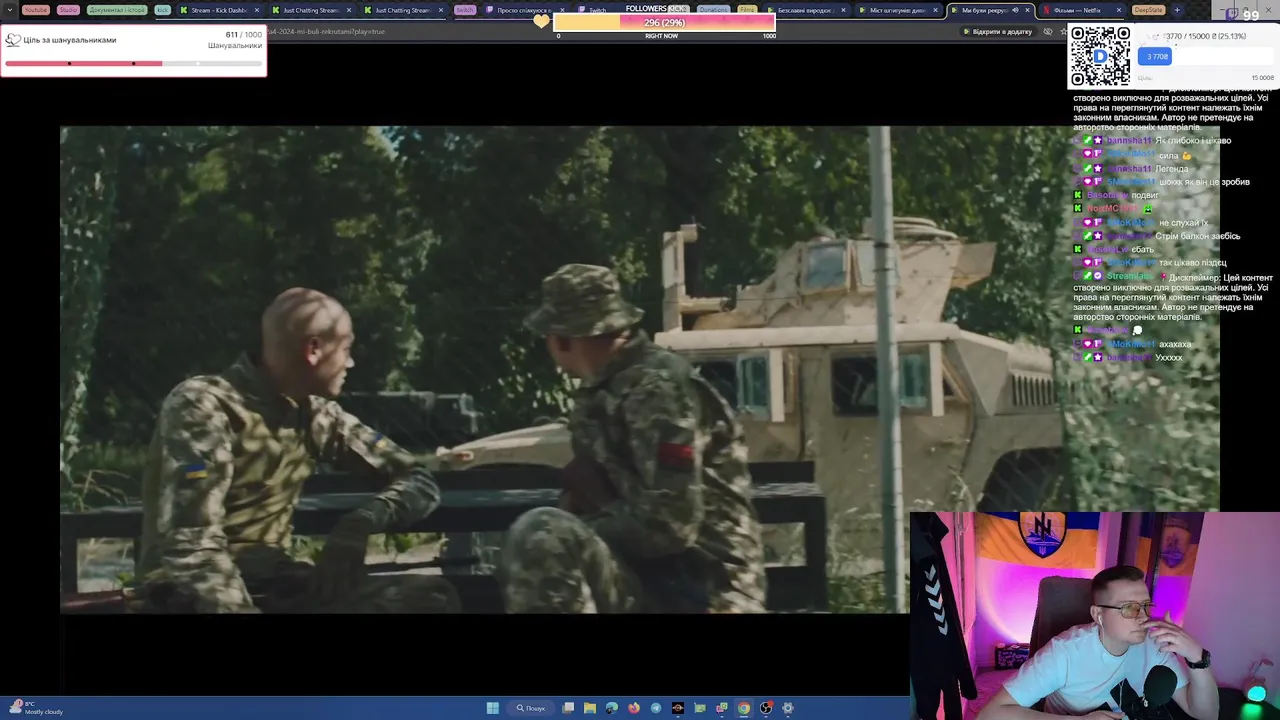Open the Youtube tab group
Viewport: 1280px width, 720px height.
35,10
